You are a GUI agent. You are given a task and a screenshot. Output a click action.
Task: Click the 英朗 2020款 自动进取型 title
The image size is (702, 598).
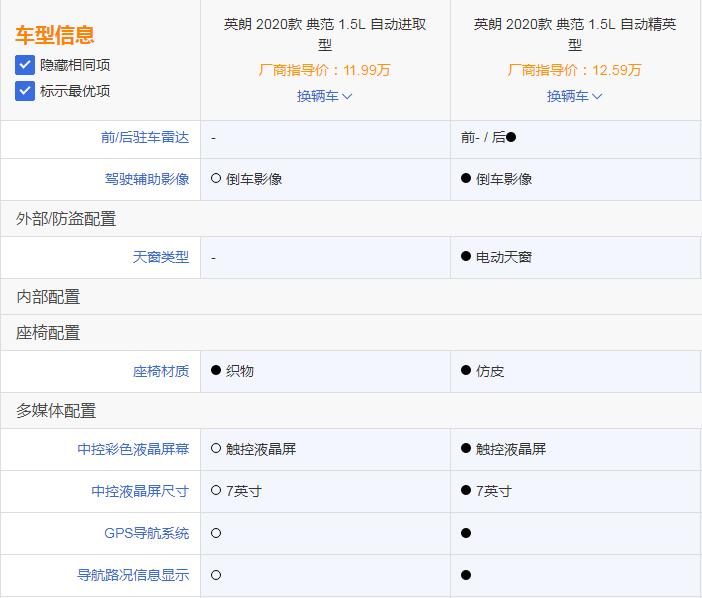[325, 34]
